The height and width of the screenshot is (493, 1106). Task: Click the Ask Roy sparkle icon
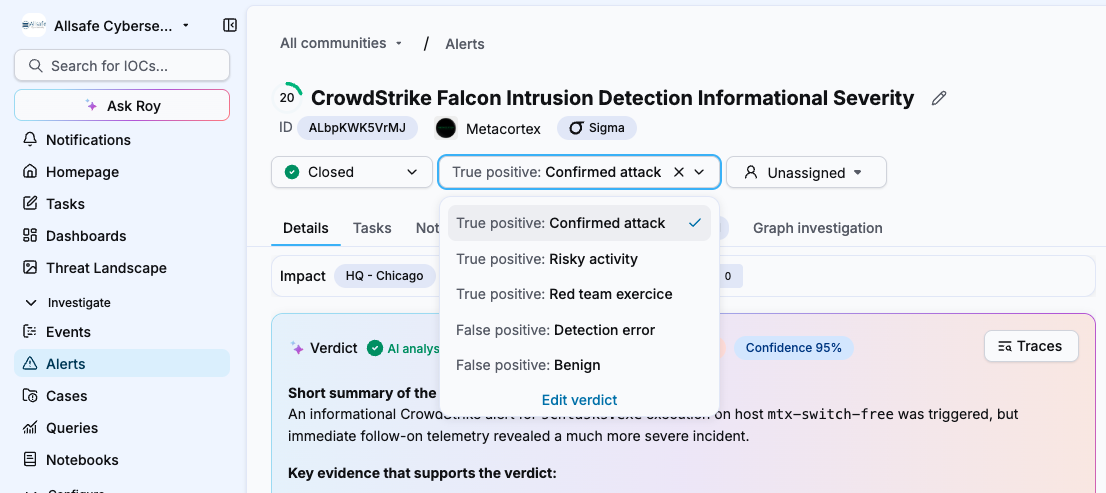[x=91, y=105]
